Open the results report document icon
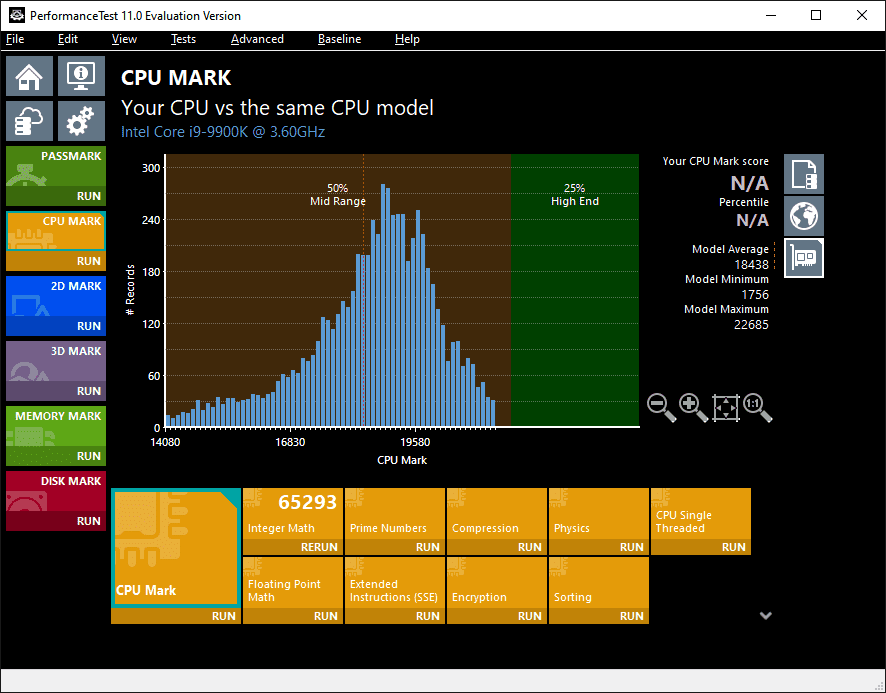Image resolution: width=886 pixels, height=693 pixels. [x=804, y=174]
